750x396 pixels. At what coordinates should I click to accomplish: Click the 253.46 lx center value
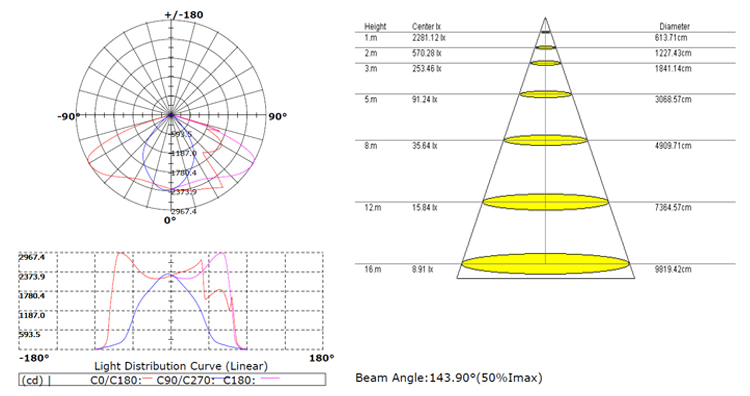(427, 68)
